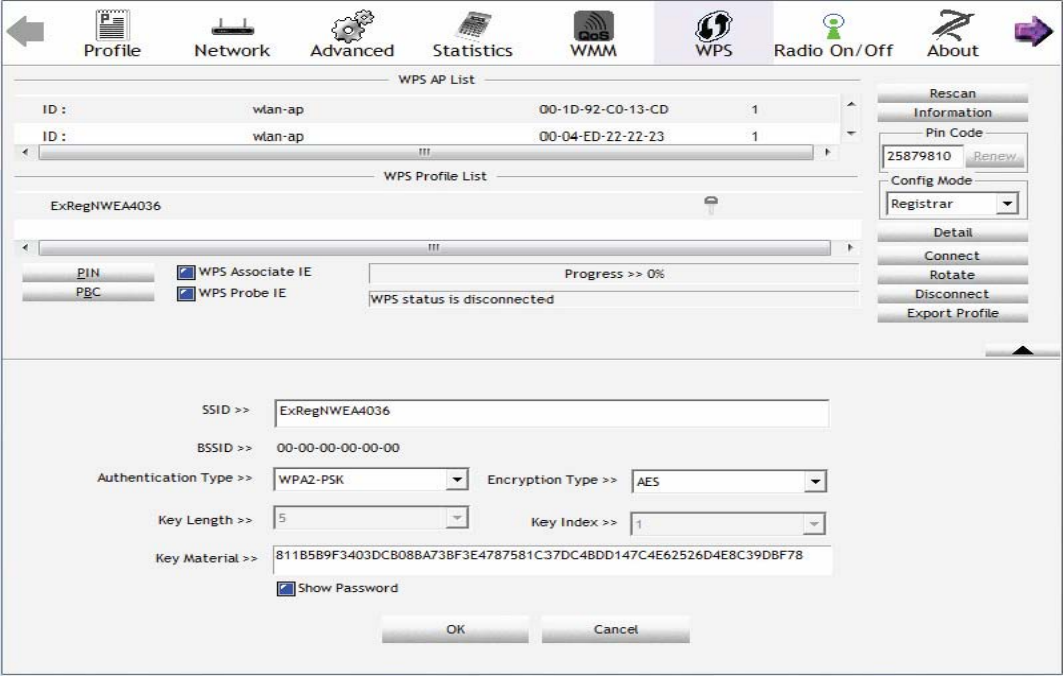Viewport: 1063px width, 676px height.
Task: Open the Advanced gears icon
Action: point(352,26)
